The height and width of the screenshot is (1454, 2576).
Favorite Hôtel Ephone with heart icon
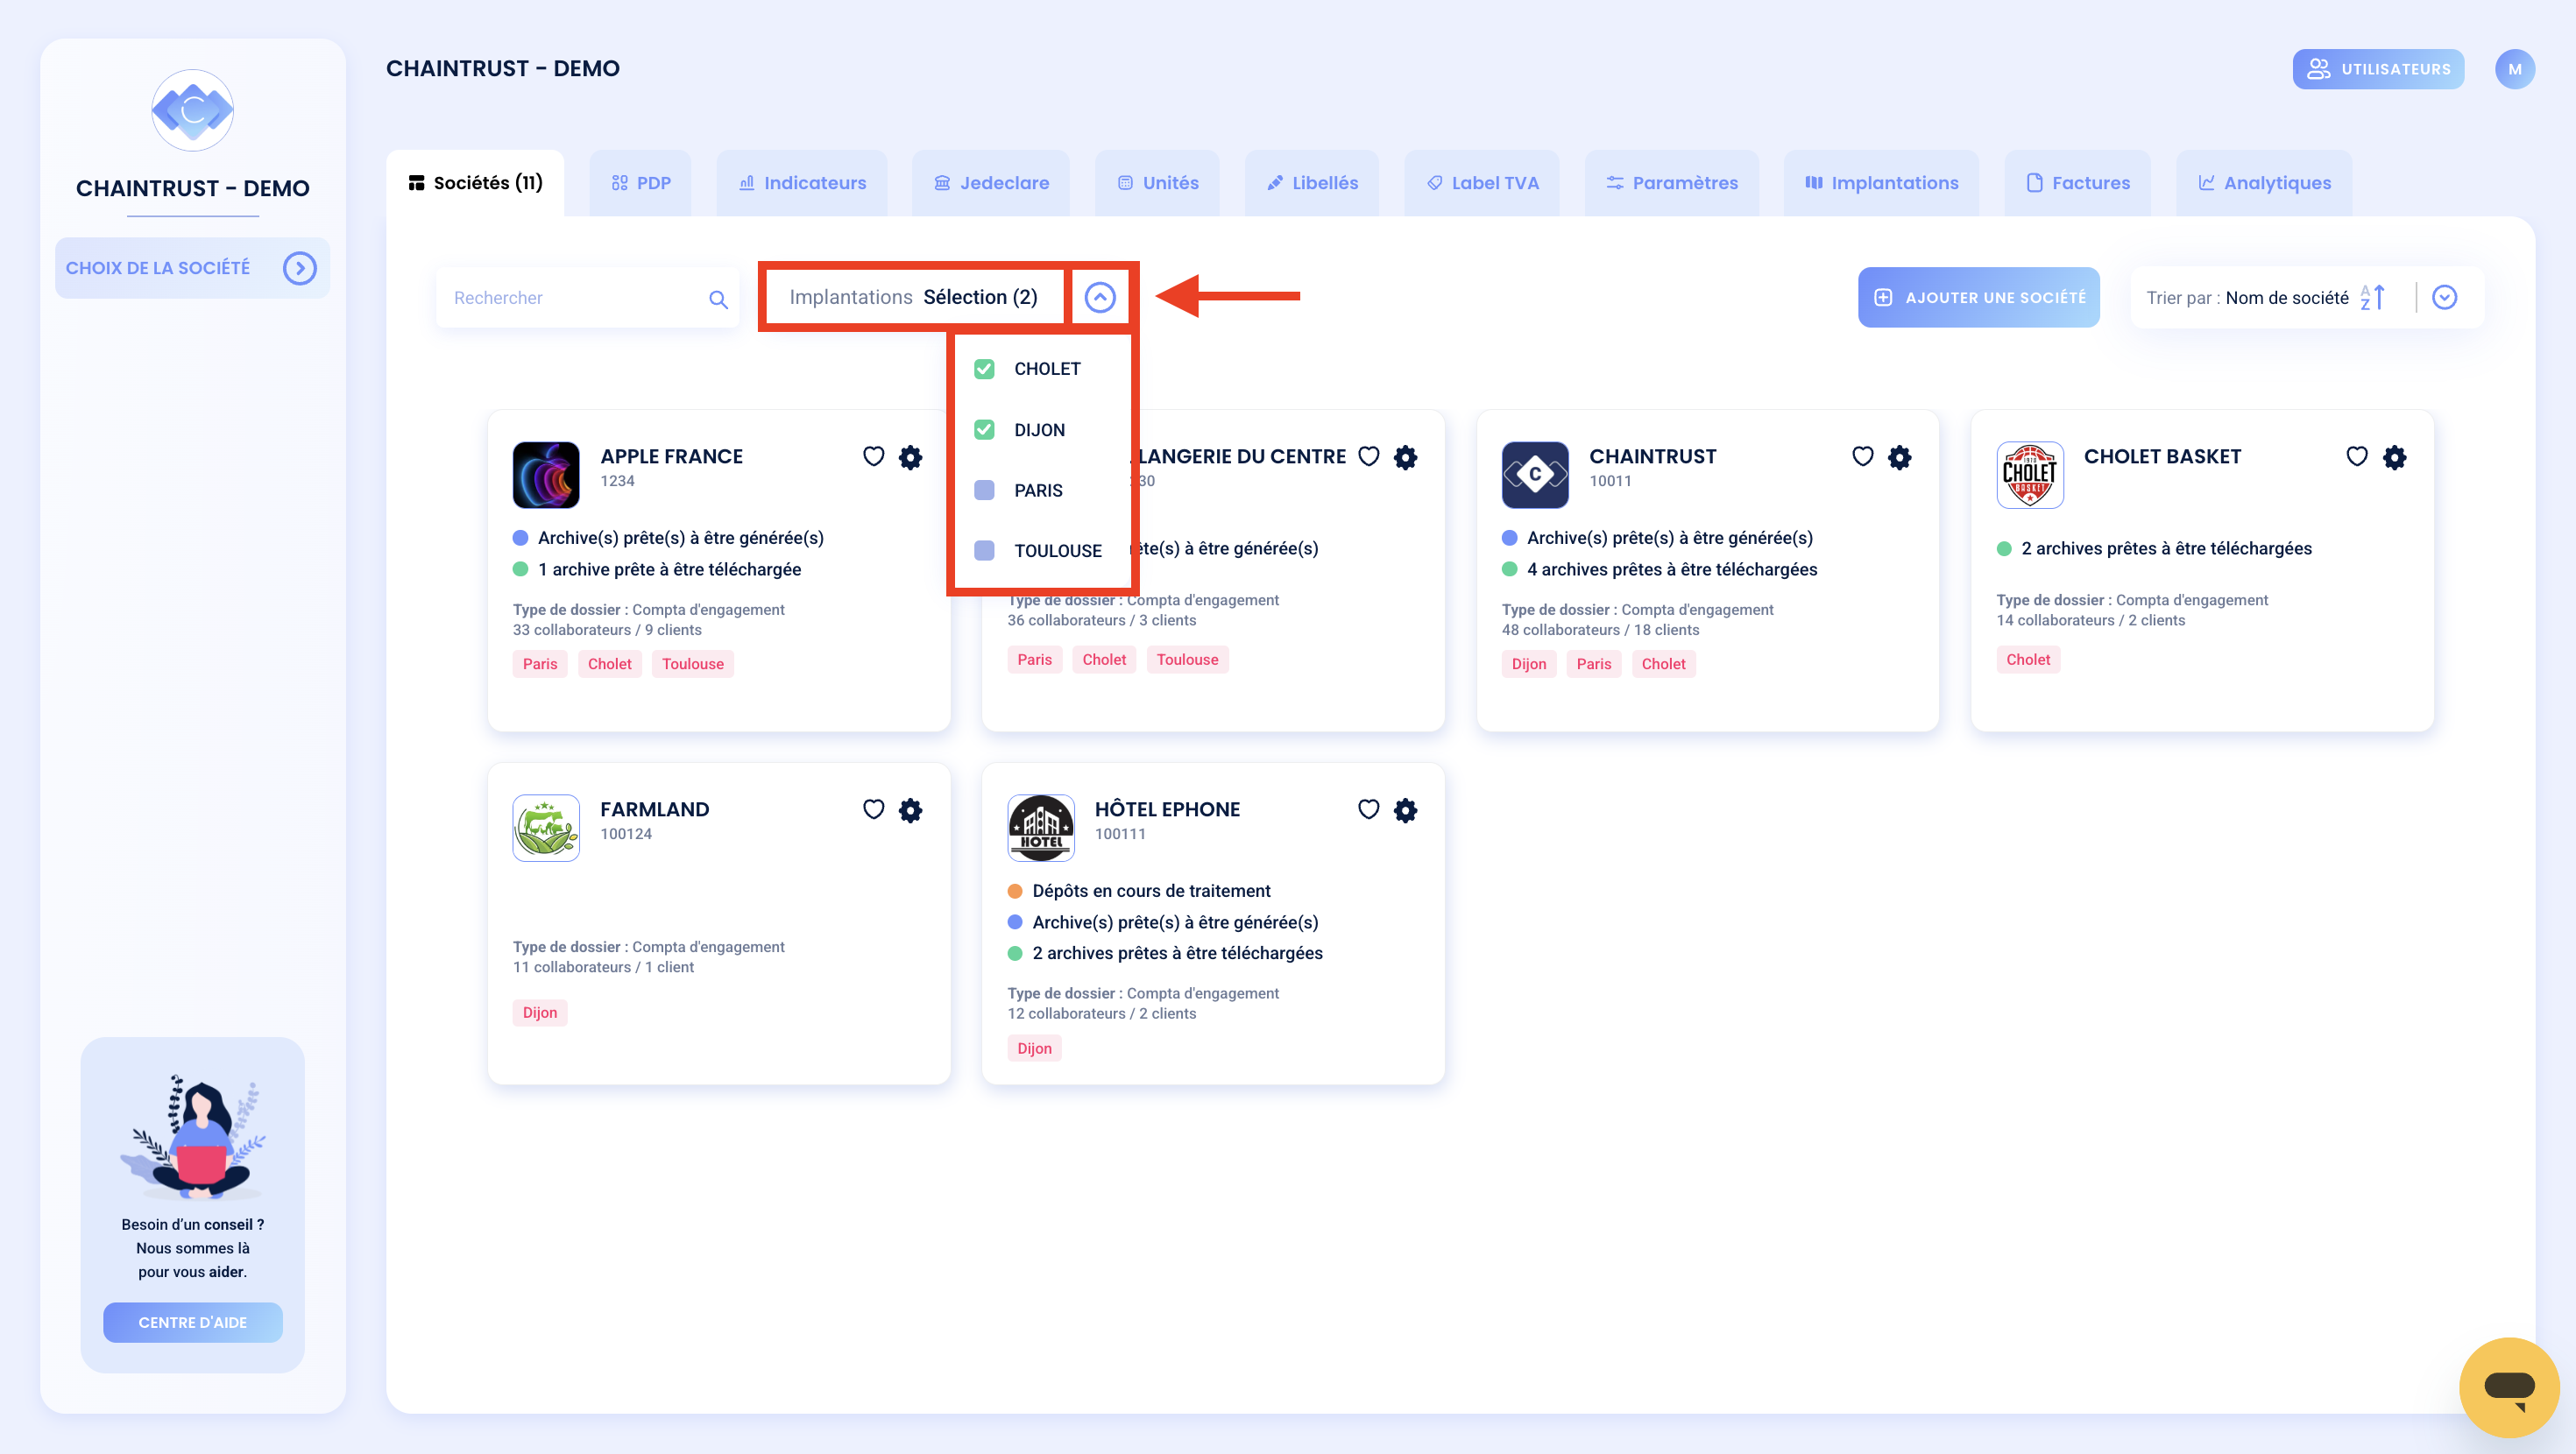[1368, 809]
